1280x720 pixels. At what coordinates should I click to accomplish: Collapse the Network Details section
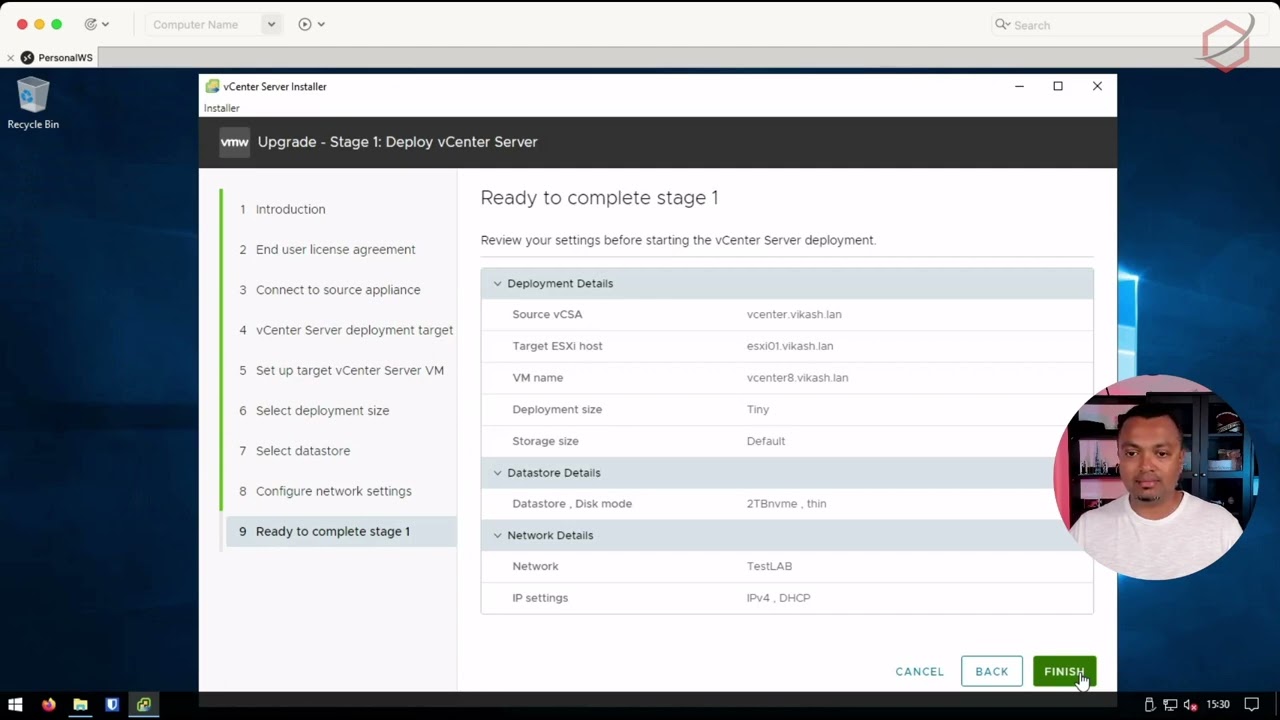[497, 536]
